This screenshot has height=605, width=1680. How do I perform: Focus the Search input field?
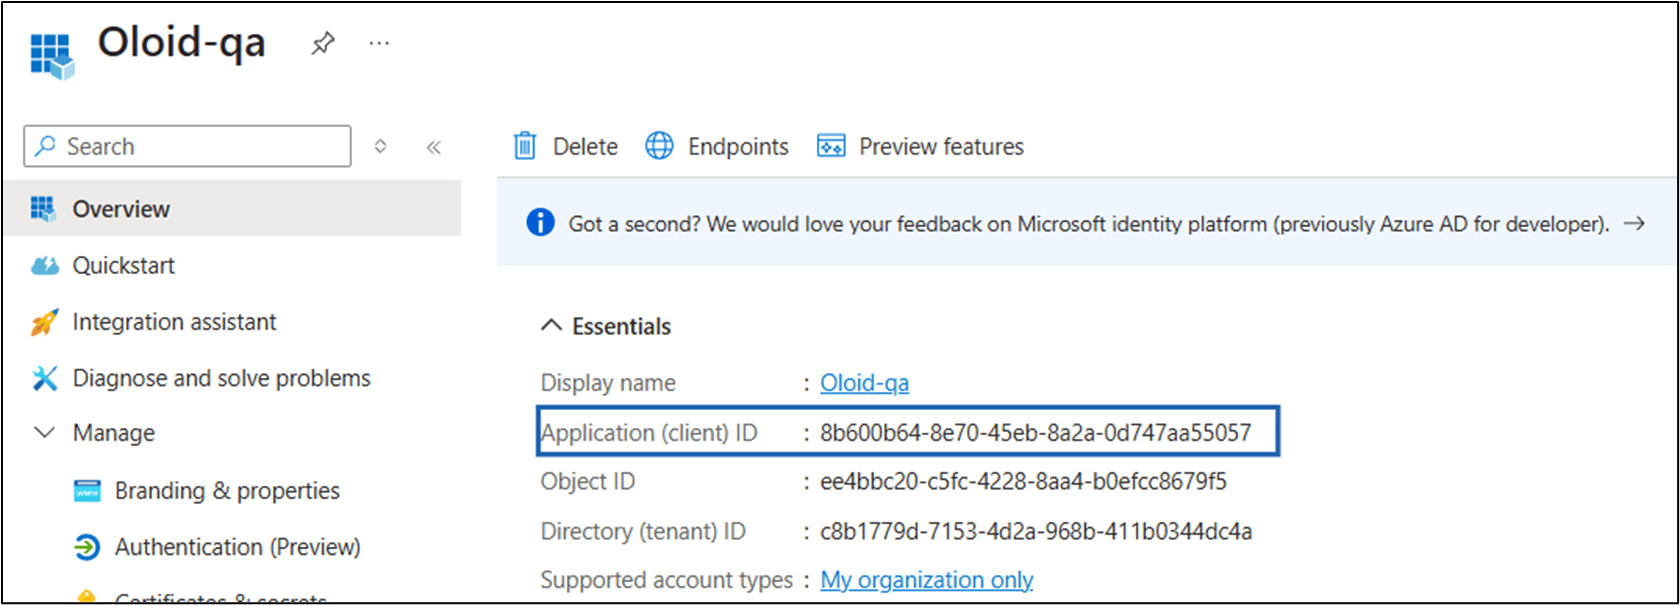pyautogui.click(x=188, y=146)
